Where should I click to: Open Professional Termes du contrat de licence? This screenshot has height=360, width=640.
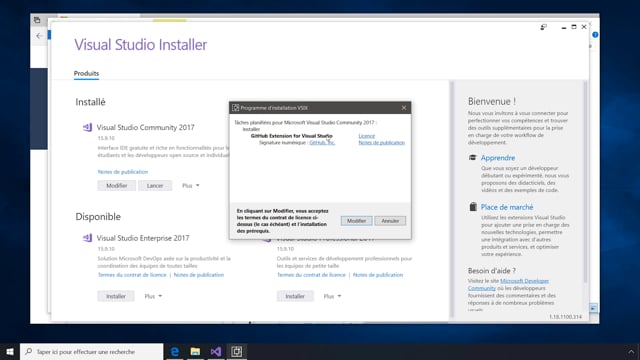tap(311, 275)
